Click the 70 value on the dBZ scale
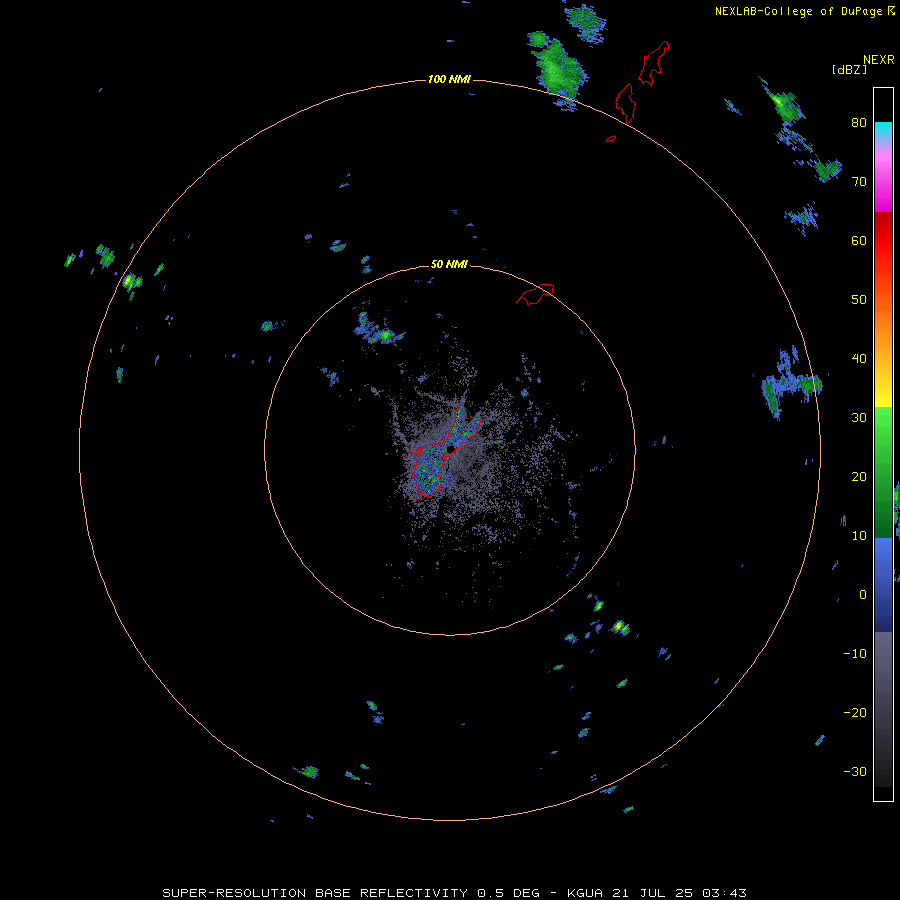The height and width of the screenshot is (900, 900). [x=859, y=181]
